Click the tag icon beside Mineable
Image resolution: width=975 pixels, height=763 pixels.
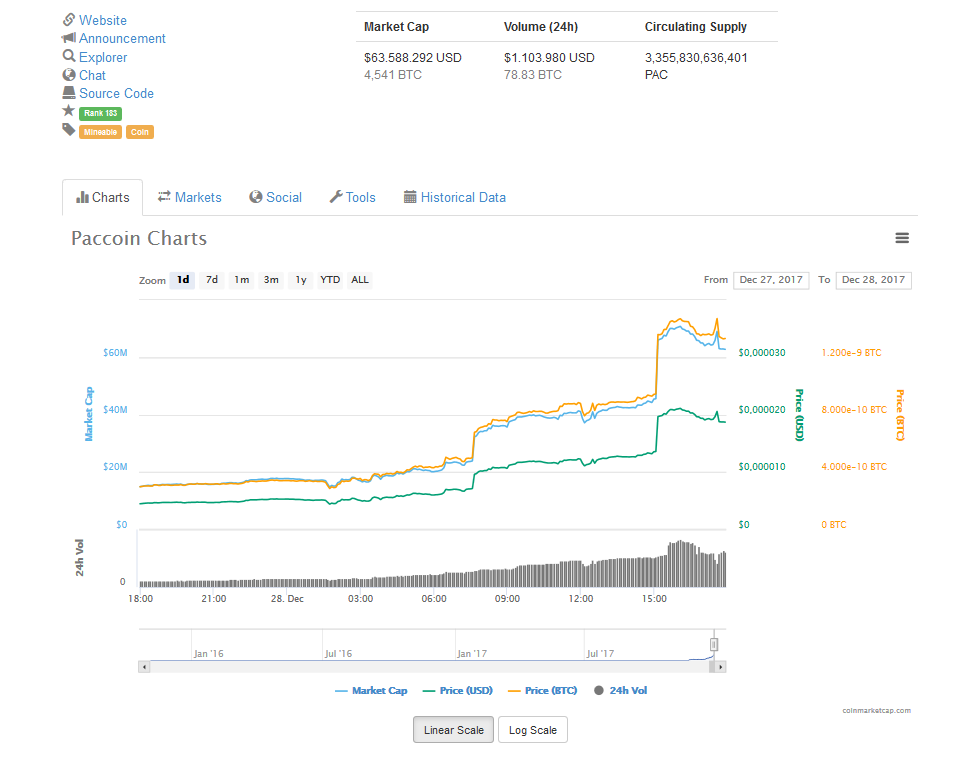(68, 129)
